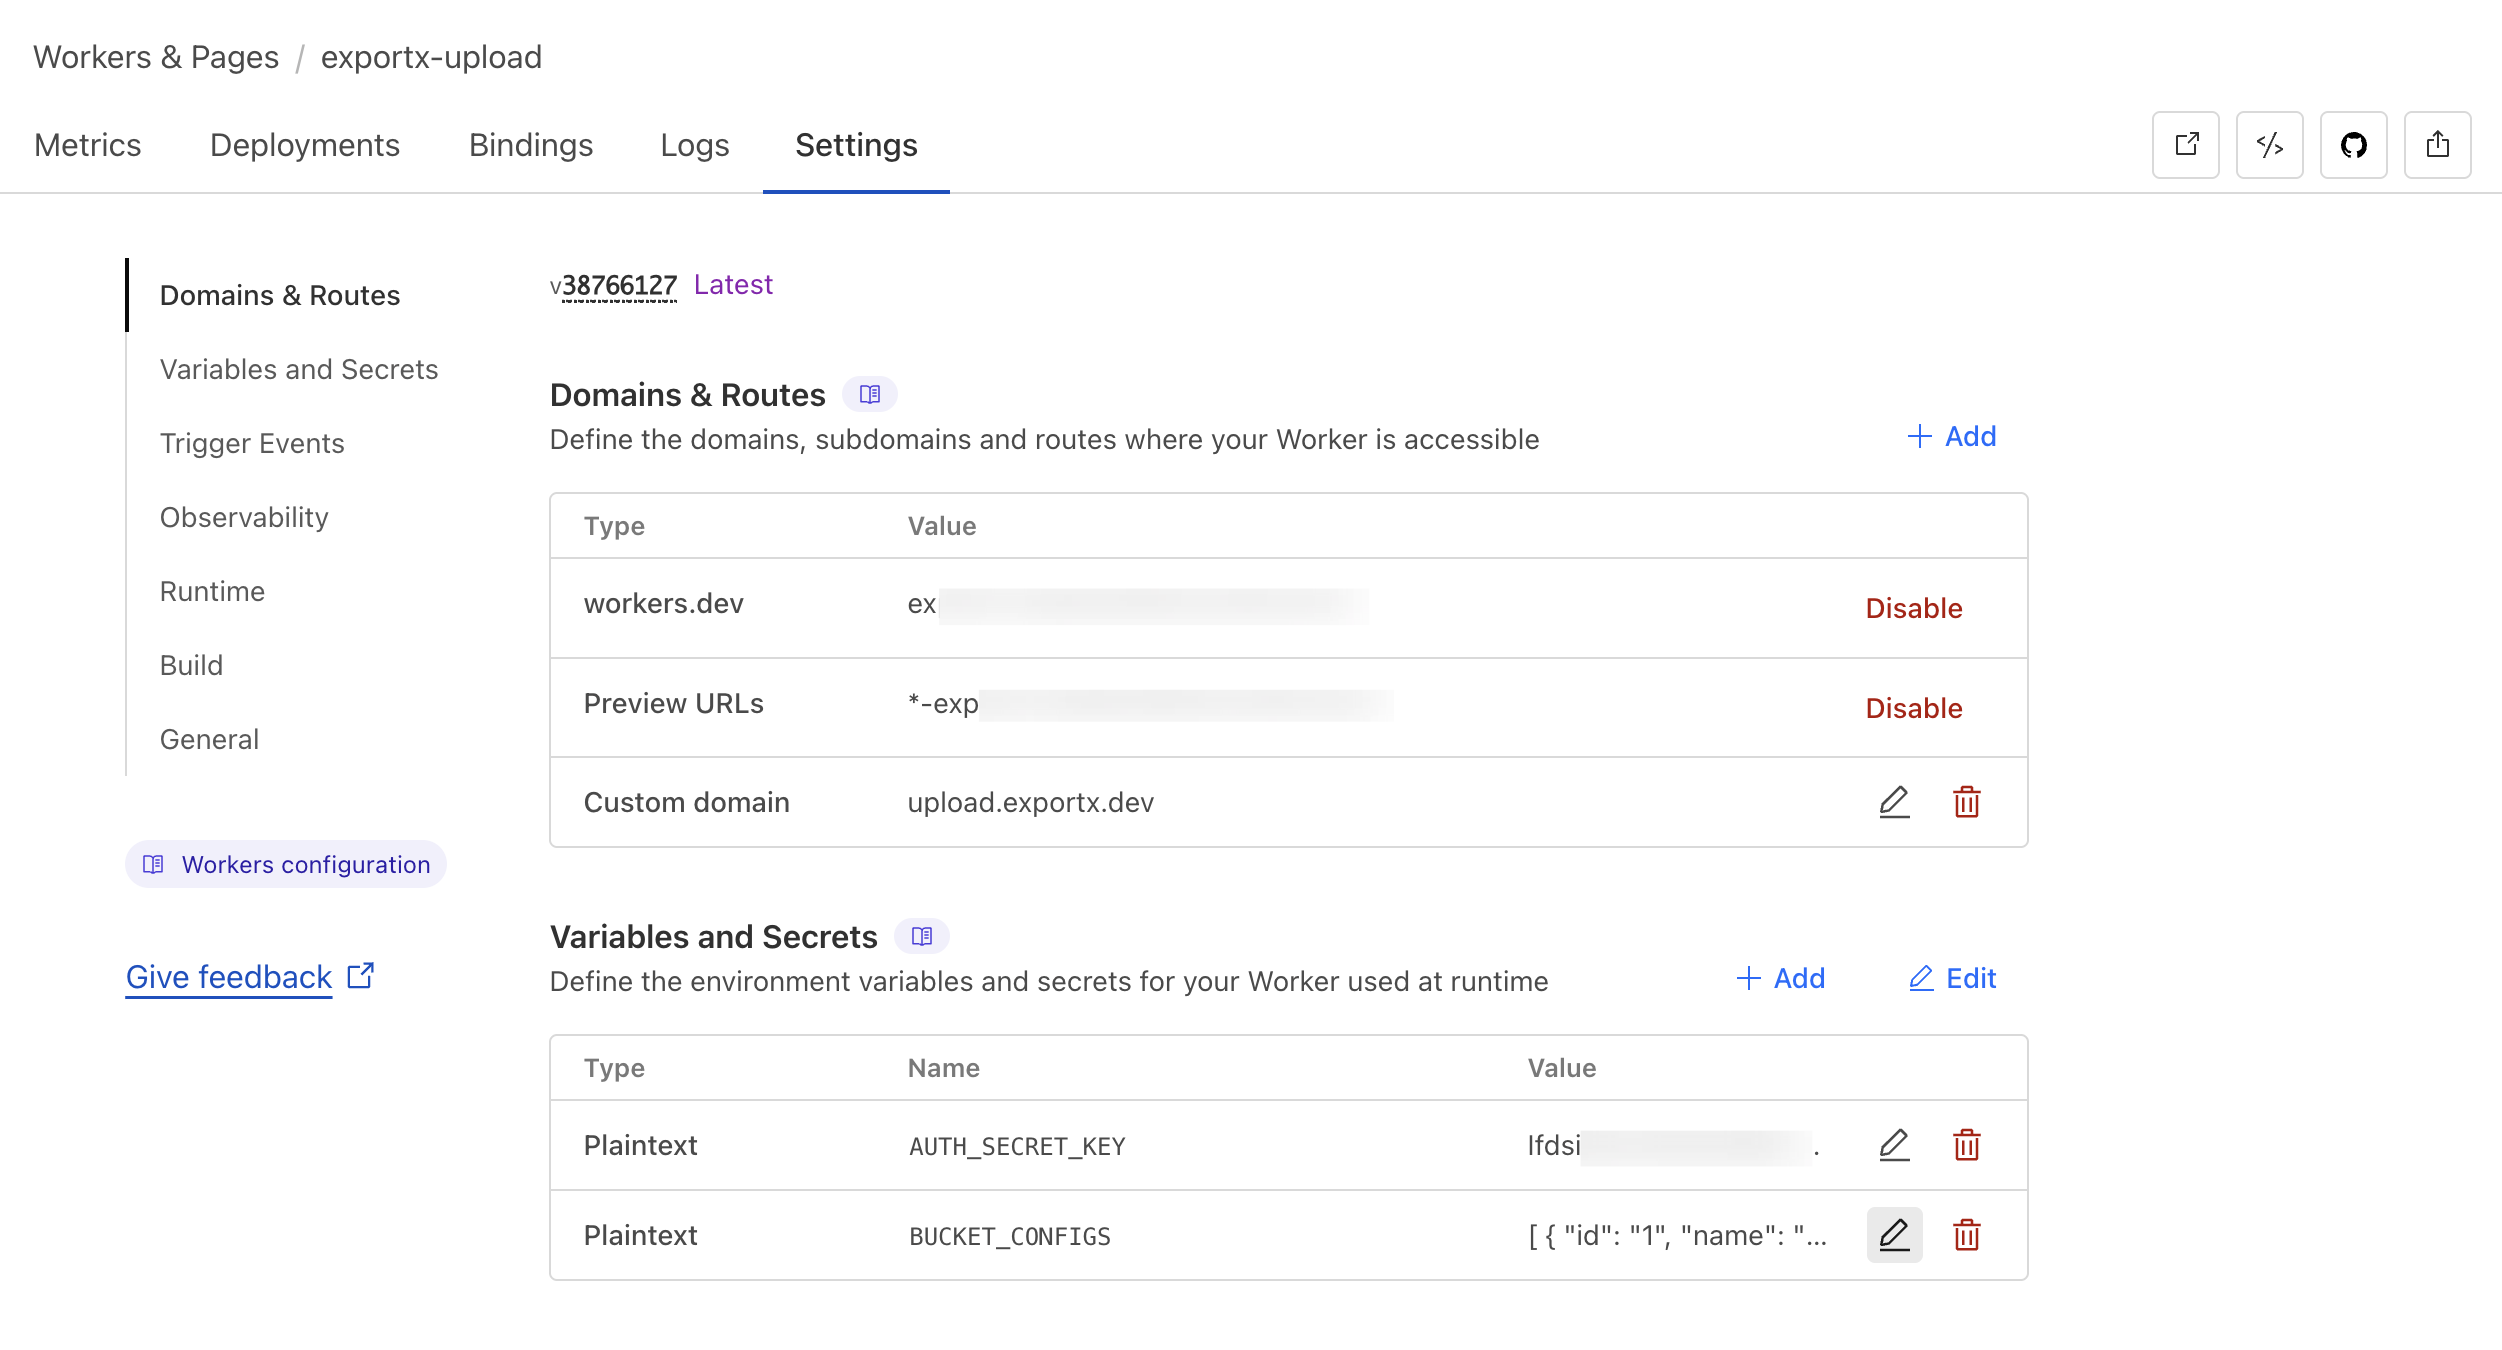This screenshot has height=1350, width=2502.
Task: Open the Logs tab
Action: 695,145
